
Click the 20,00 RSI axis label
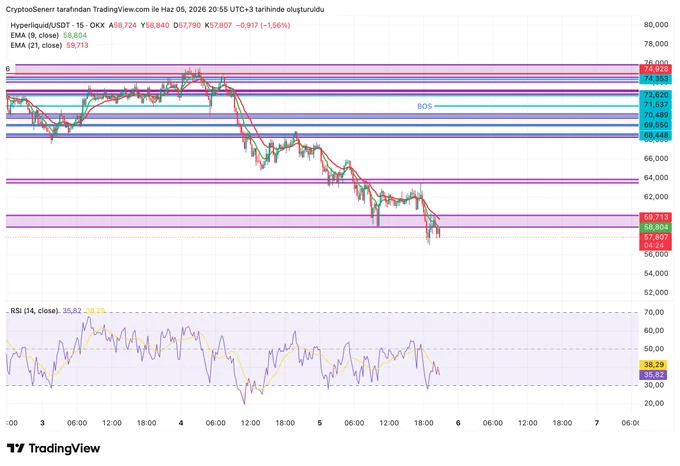(x=654, y=403)
